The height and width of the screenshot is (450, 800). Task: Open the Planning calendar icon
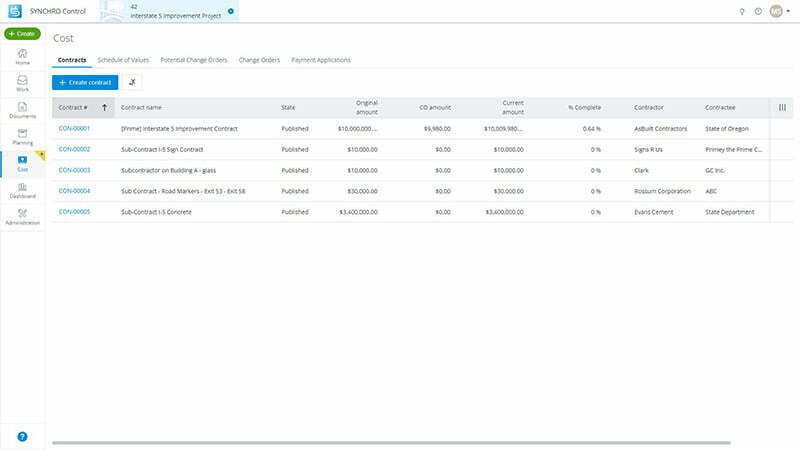pos(22,136)
